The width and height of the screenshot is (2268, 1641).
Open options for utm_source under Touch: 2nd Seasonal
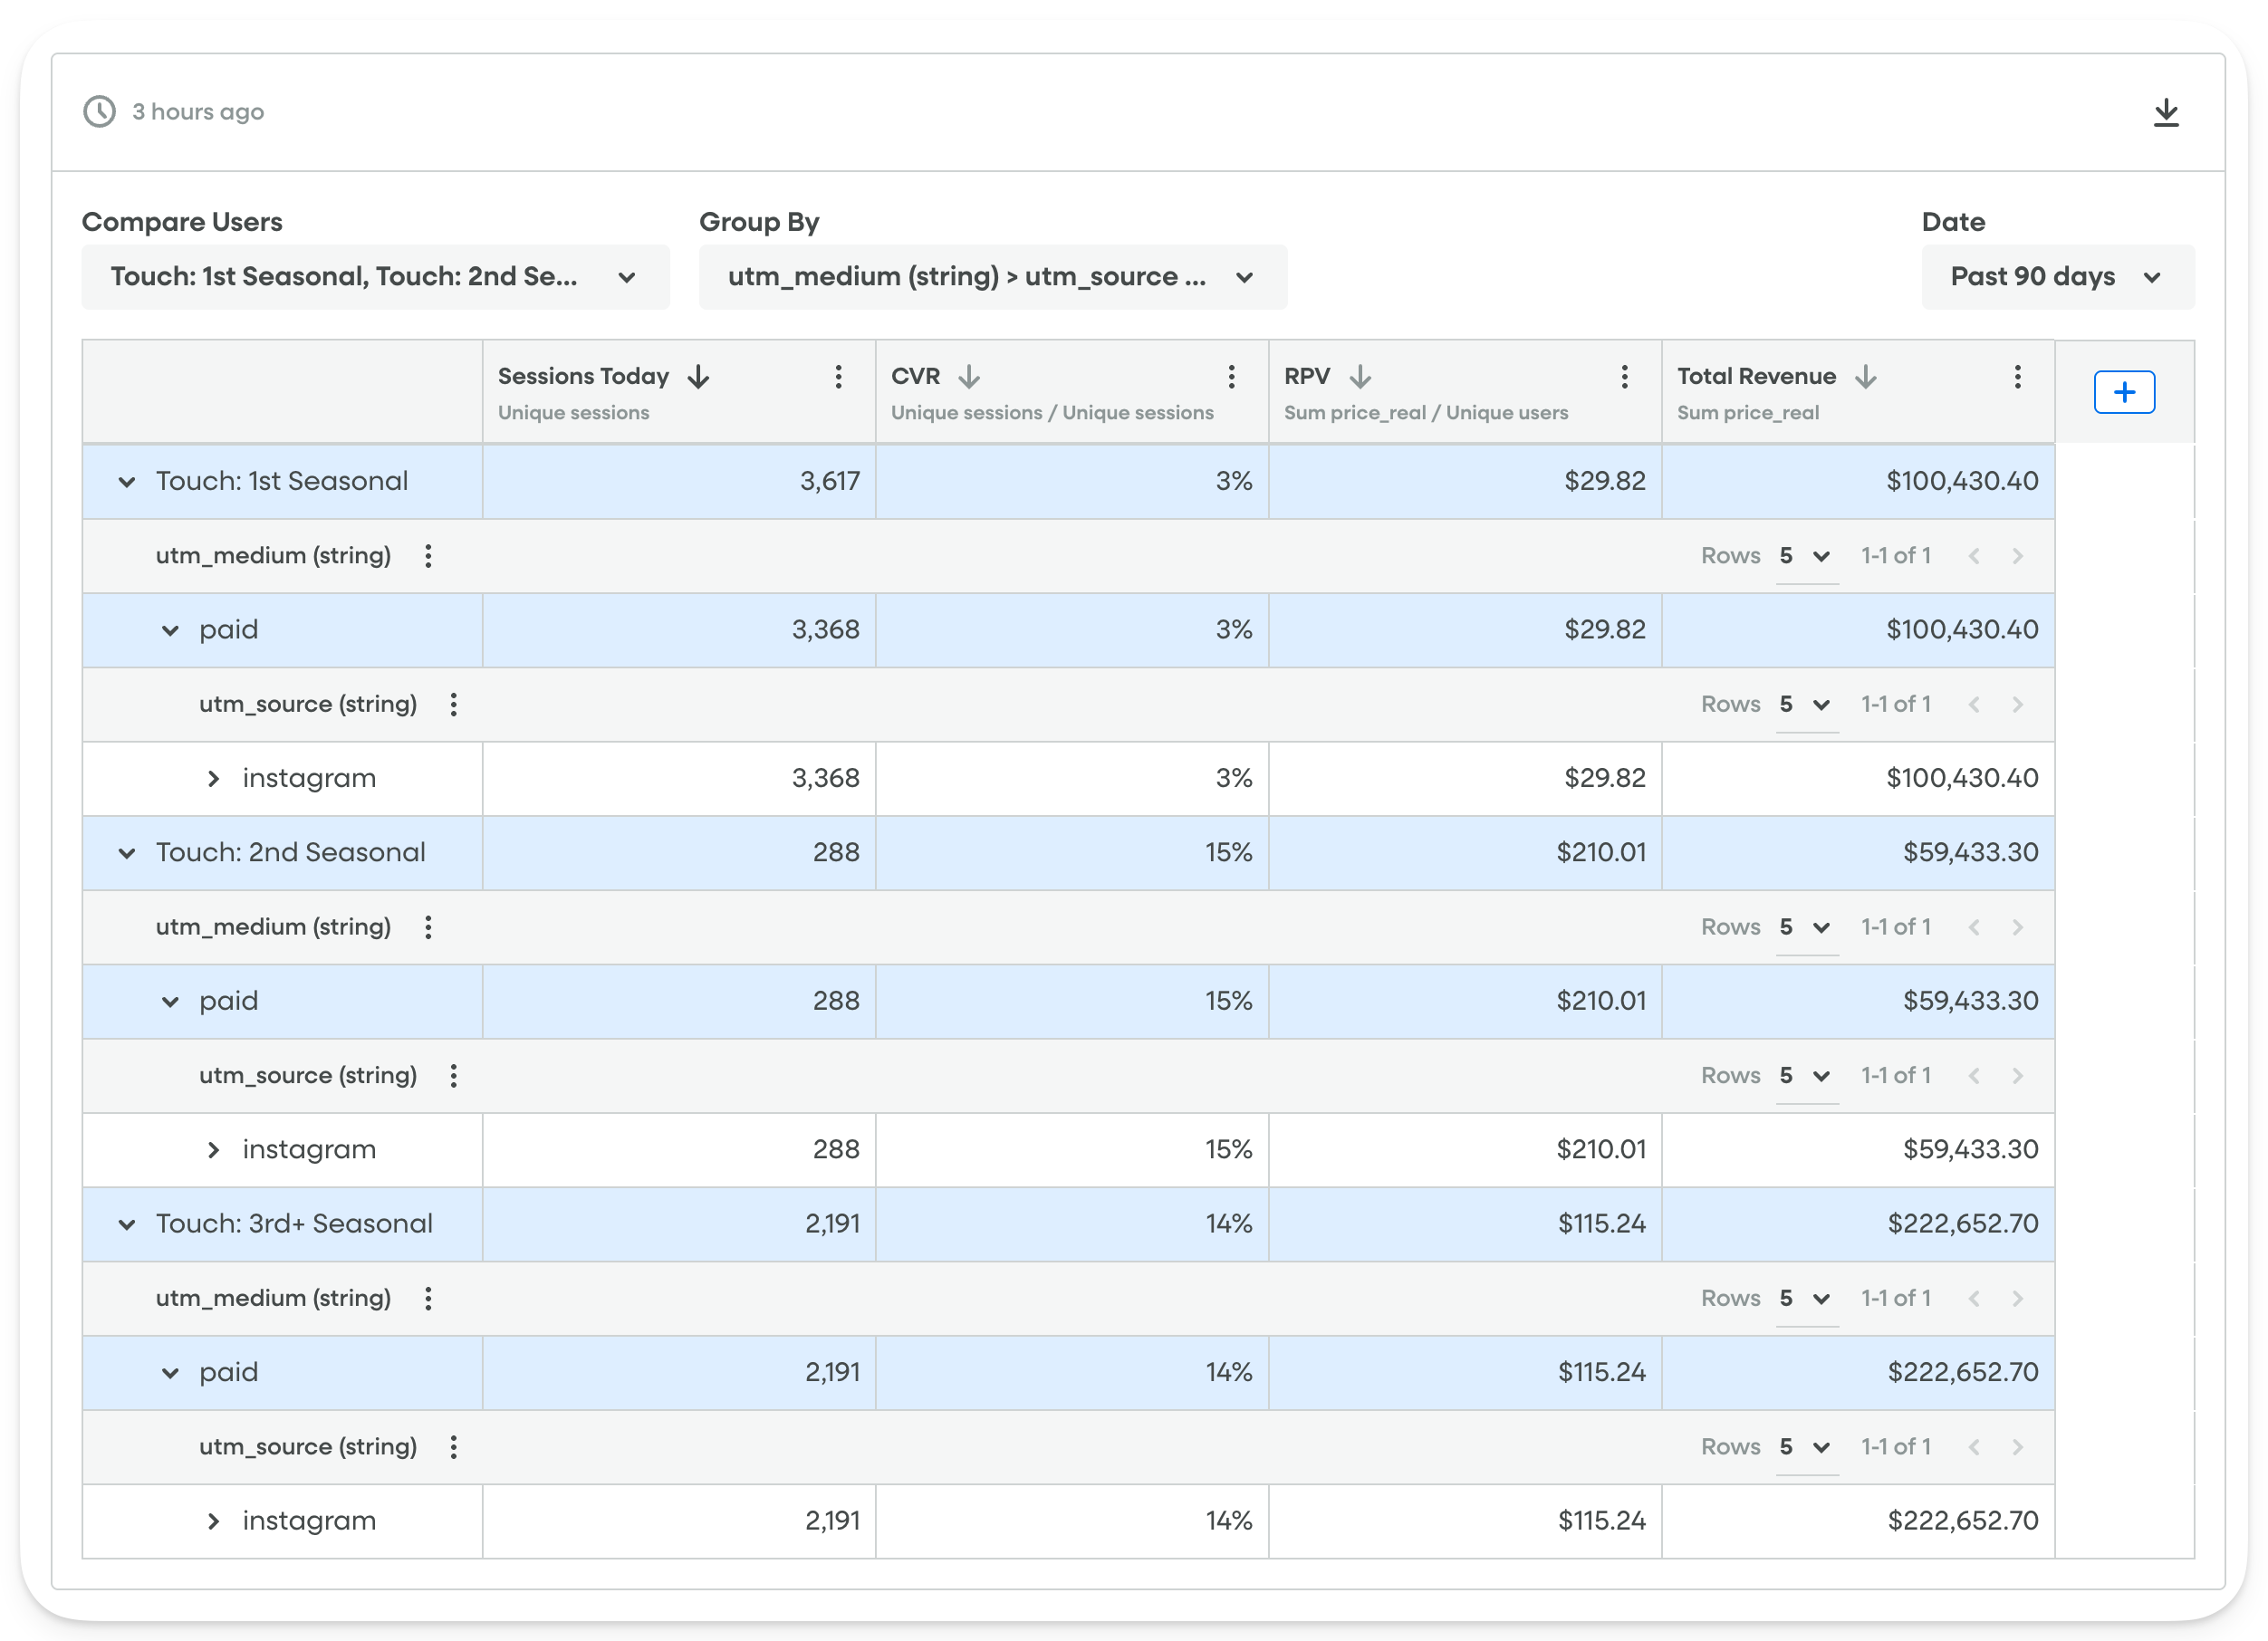point(453,1075)
